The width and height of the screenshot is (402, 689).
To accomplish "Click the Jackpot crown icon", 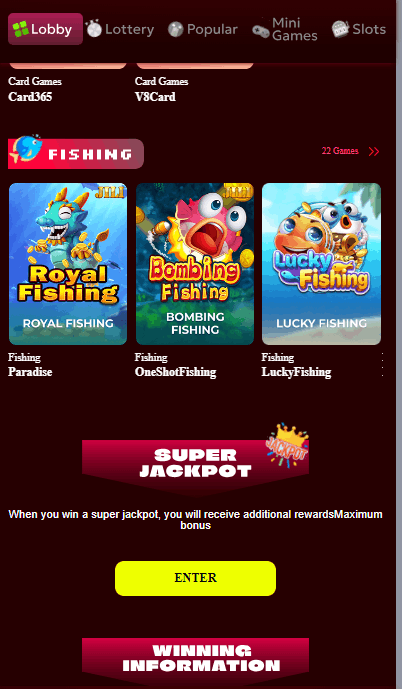I will 287,445.
